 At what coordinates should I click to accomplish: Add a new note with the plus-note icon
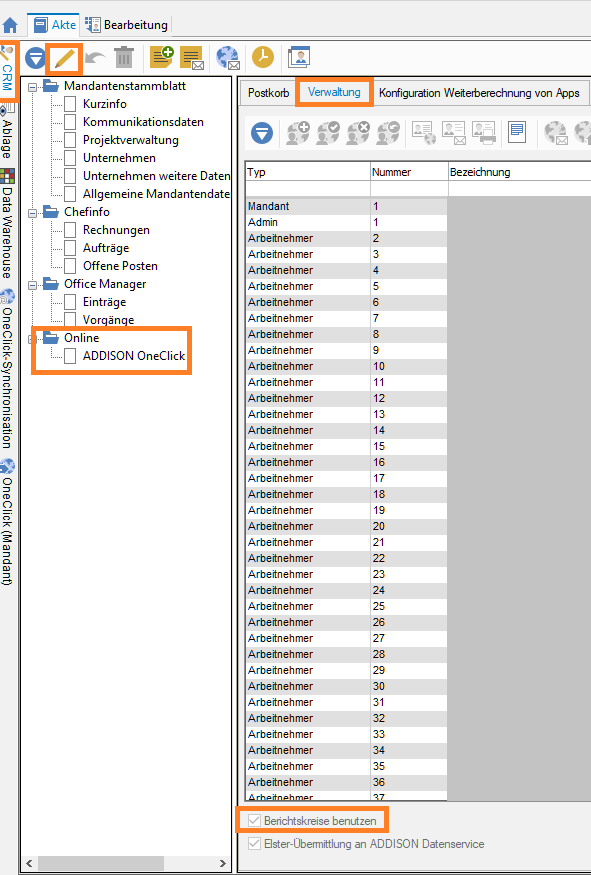coord(161,57)
